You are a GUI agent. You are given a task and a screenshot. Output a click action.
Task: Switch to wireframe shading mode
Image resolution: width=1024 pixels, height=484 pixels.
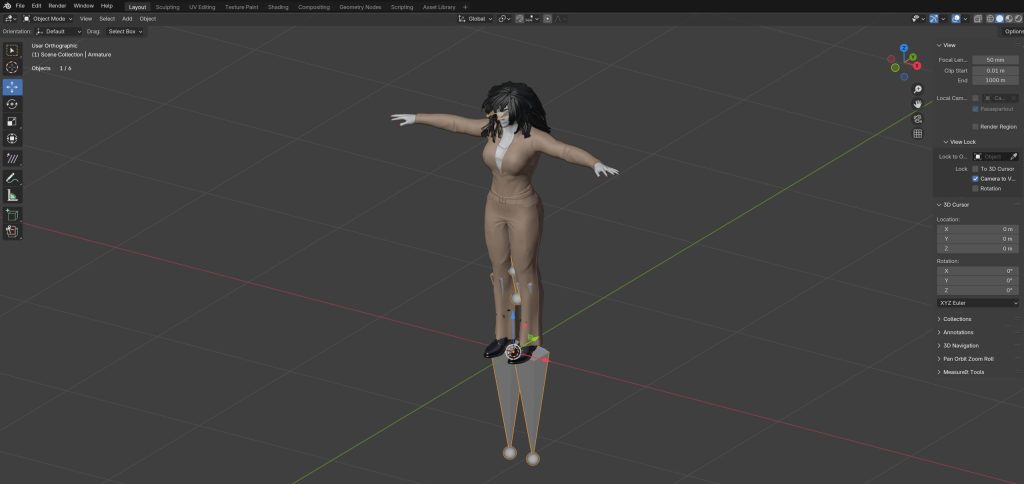[x=990, y=19]
